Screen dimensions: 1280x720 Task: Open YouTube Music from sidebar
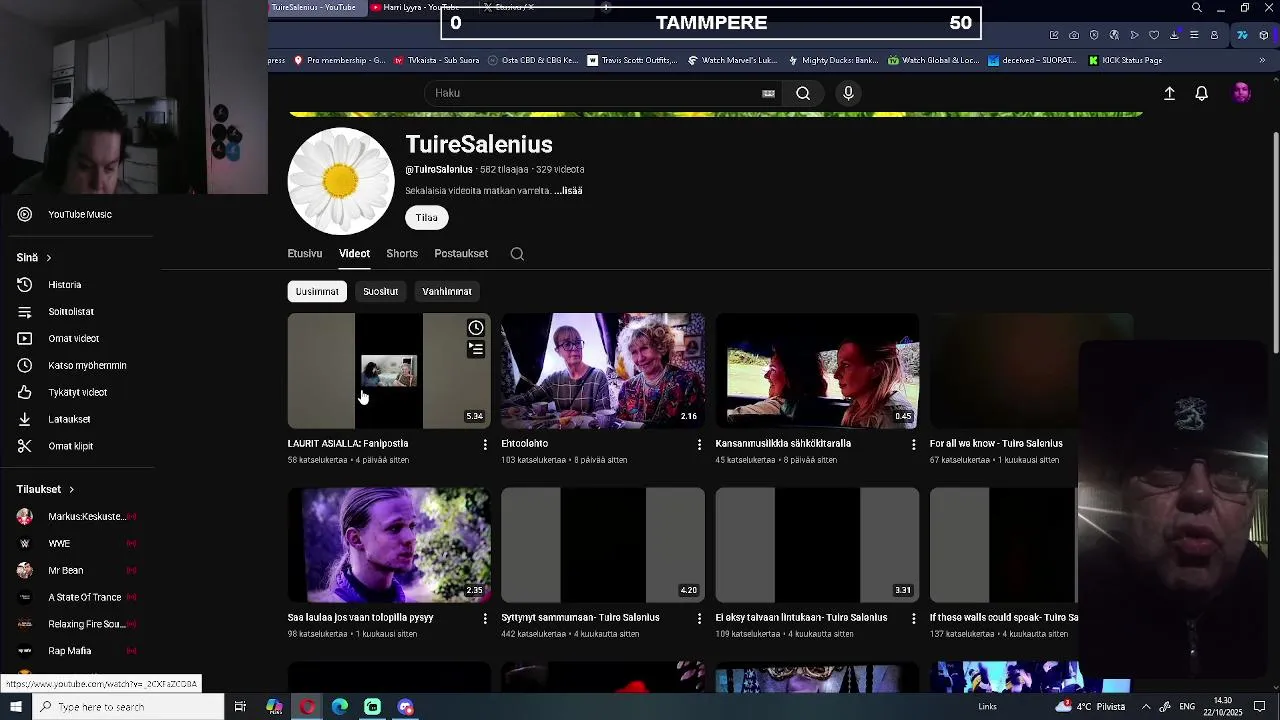click(80, 214)
